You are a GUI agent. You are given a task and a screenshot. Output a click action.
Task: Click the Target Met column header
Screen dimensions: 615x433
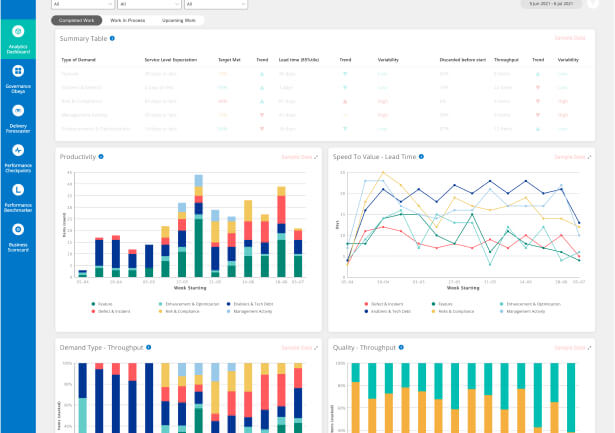[x=229, y=60]
